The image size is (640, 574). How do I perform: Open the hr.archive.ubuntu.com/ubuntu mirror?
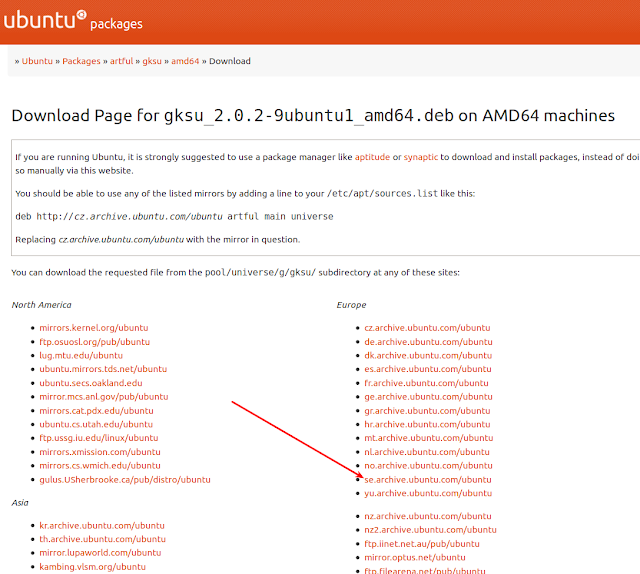coord(427,424)
